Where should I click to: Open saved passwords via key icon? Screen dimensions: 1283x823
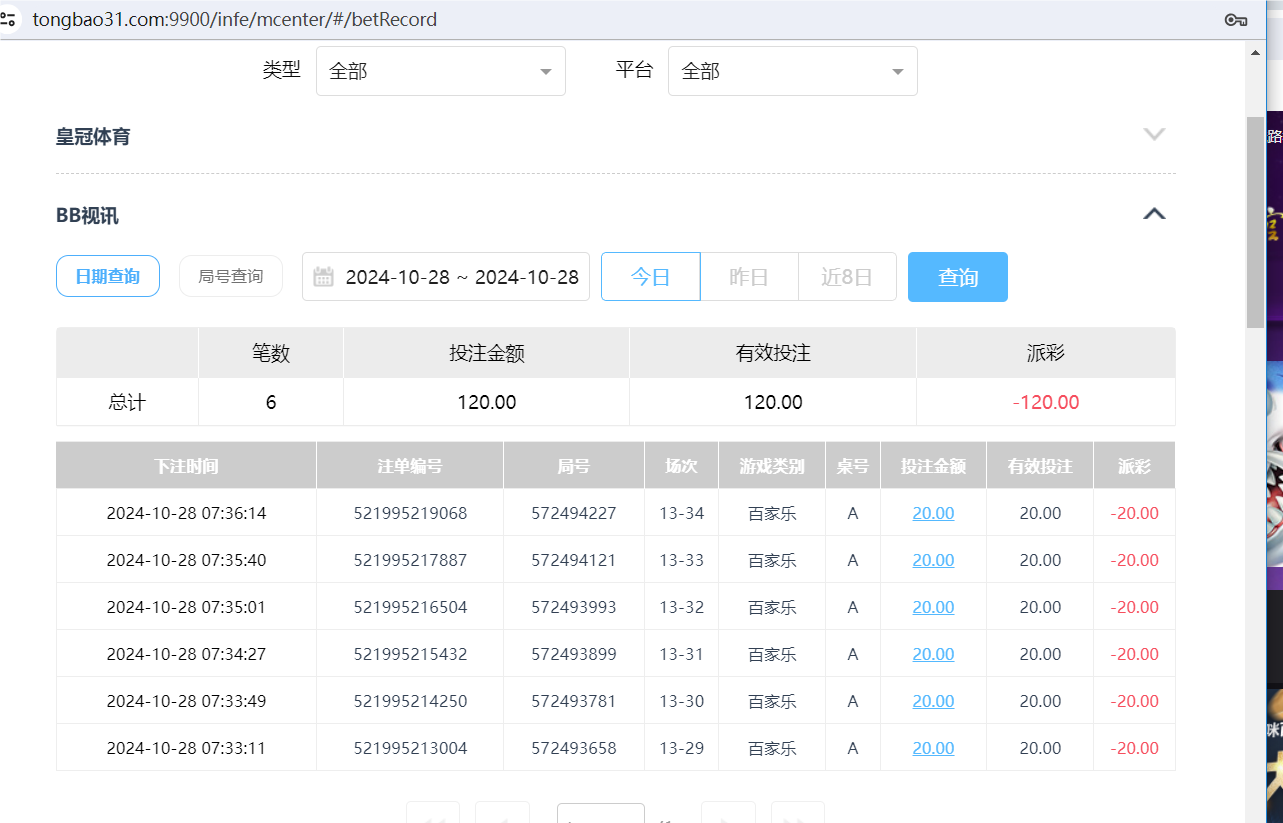(1235, 19)
